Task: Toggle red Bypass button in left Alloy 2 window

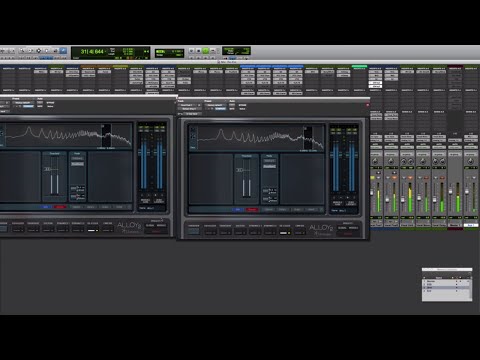Action: click(60, 207)
